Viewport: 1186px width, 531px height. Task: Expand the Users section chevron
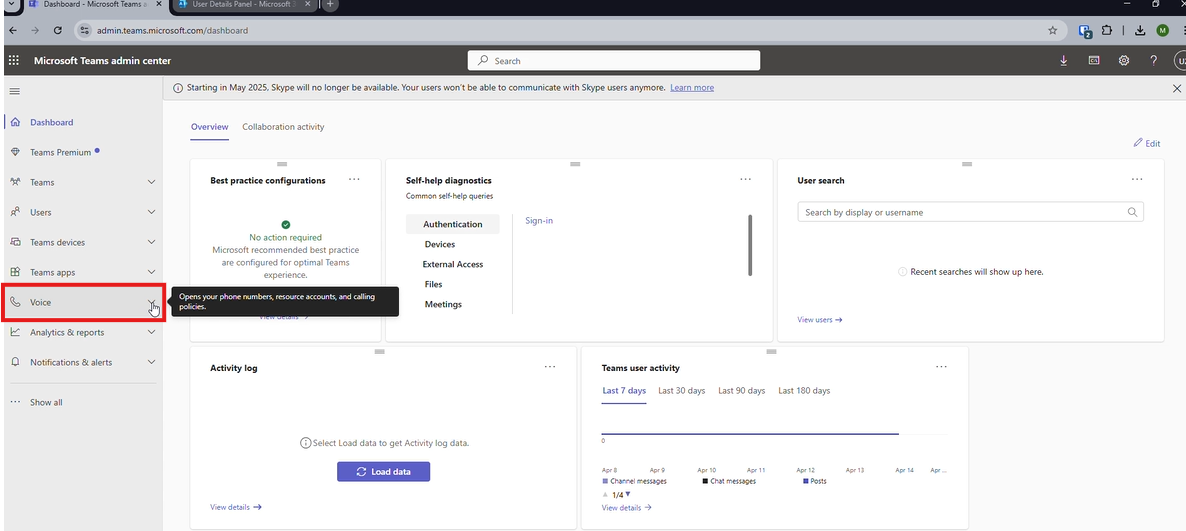pyautogui.click(x=151, y=213)
